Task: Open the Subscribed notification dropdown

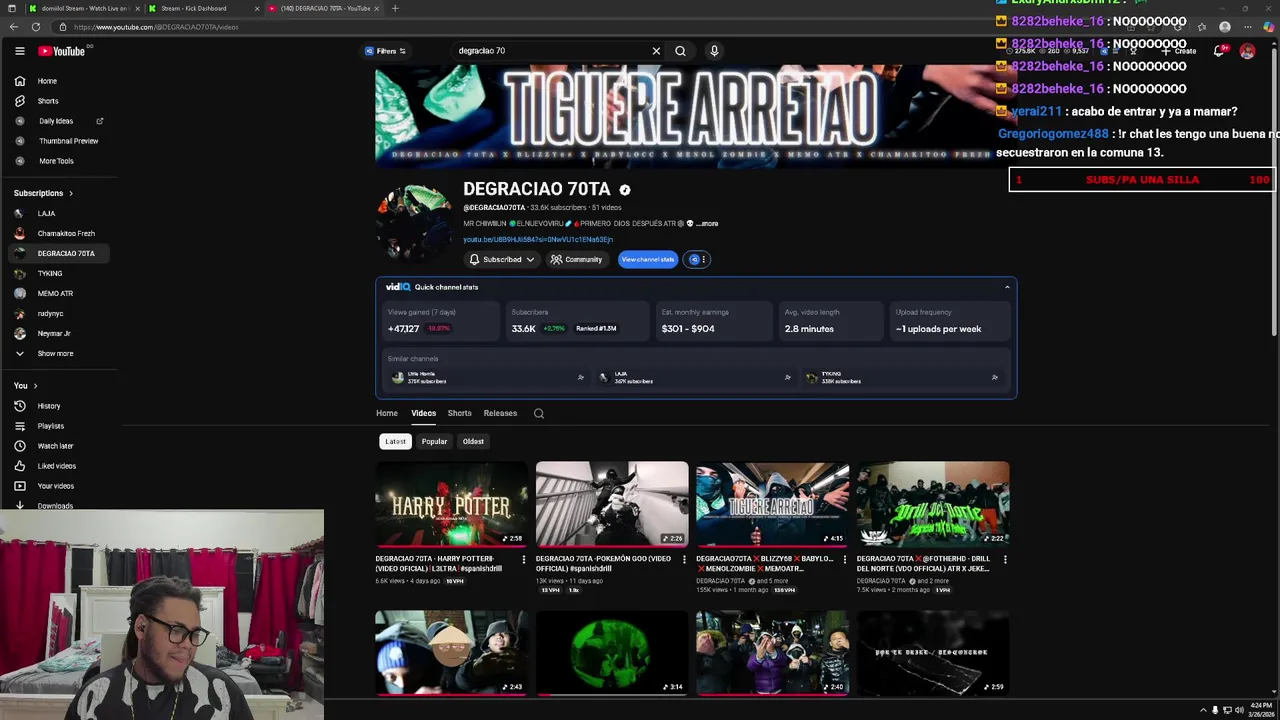Action: point(501,259)
